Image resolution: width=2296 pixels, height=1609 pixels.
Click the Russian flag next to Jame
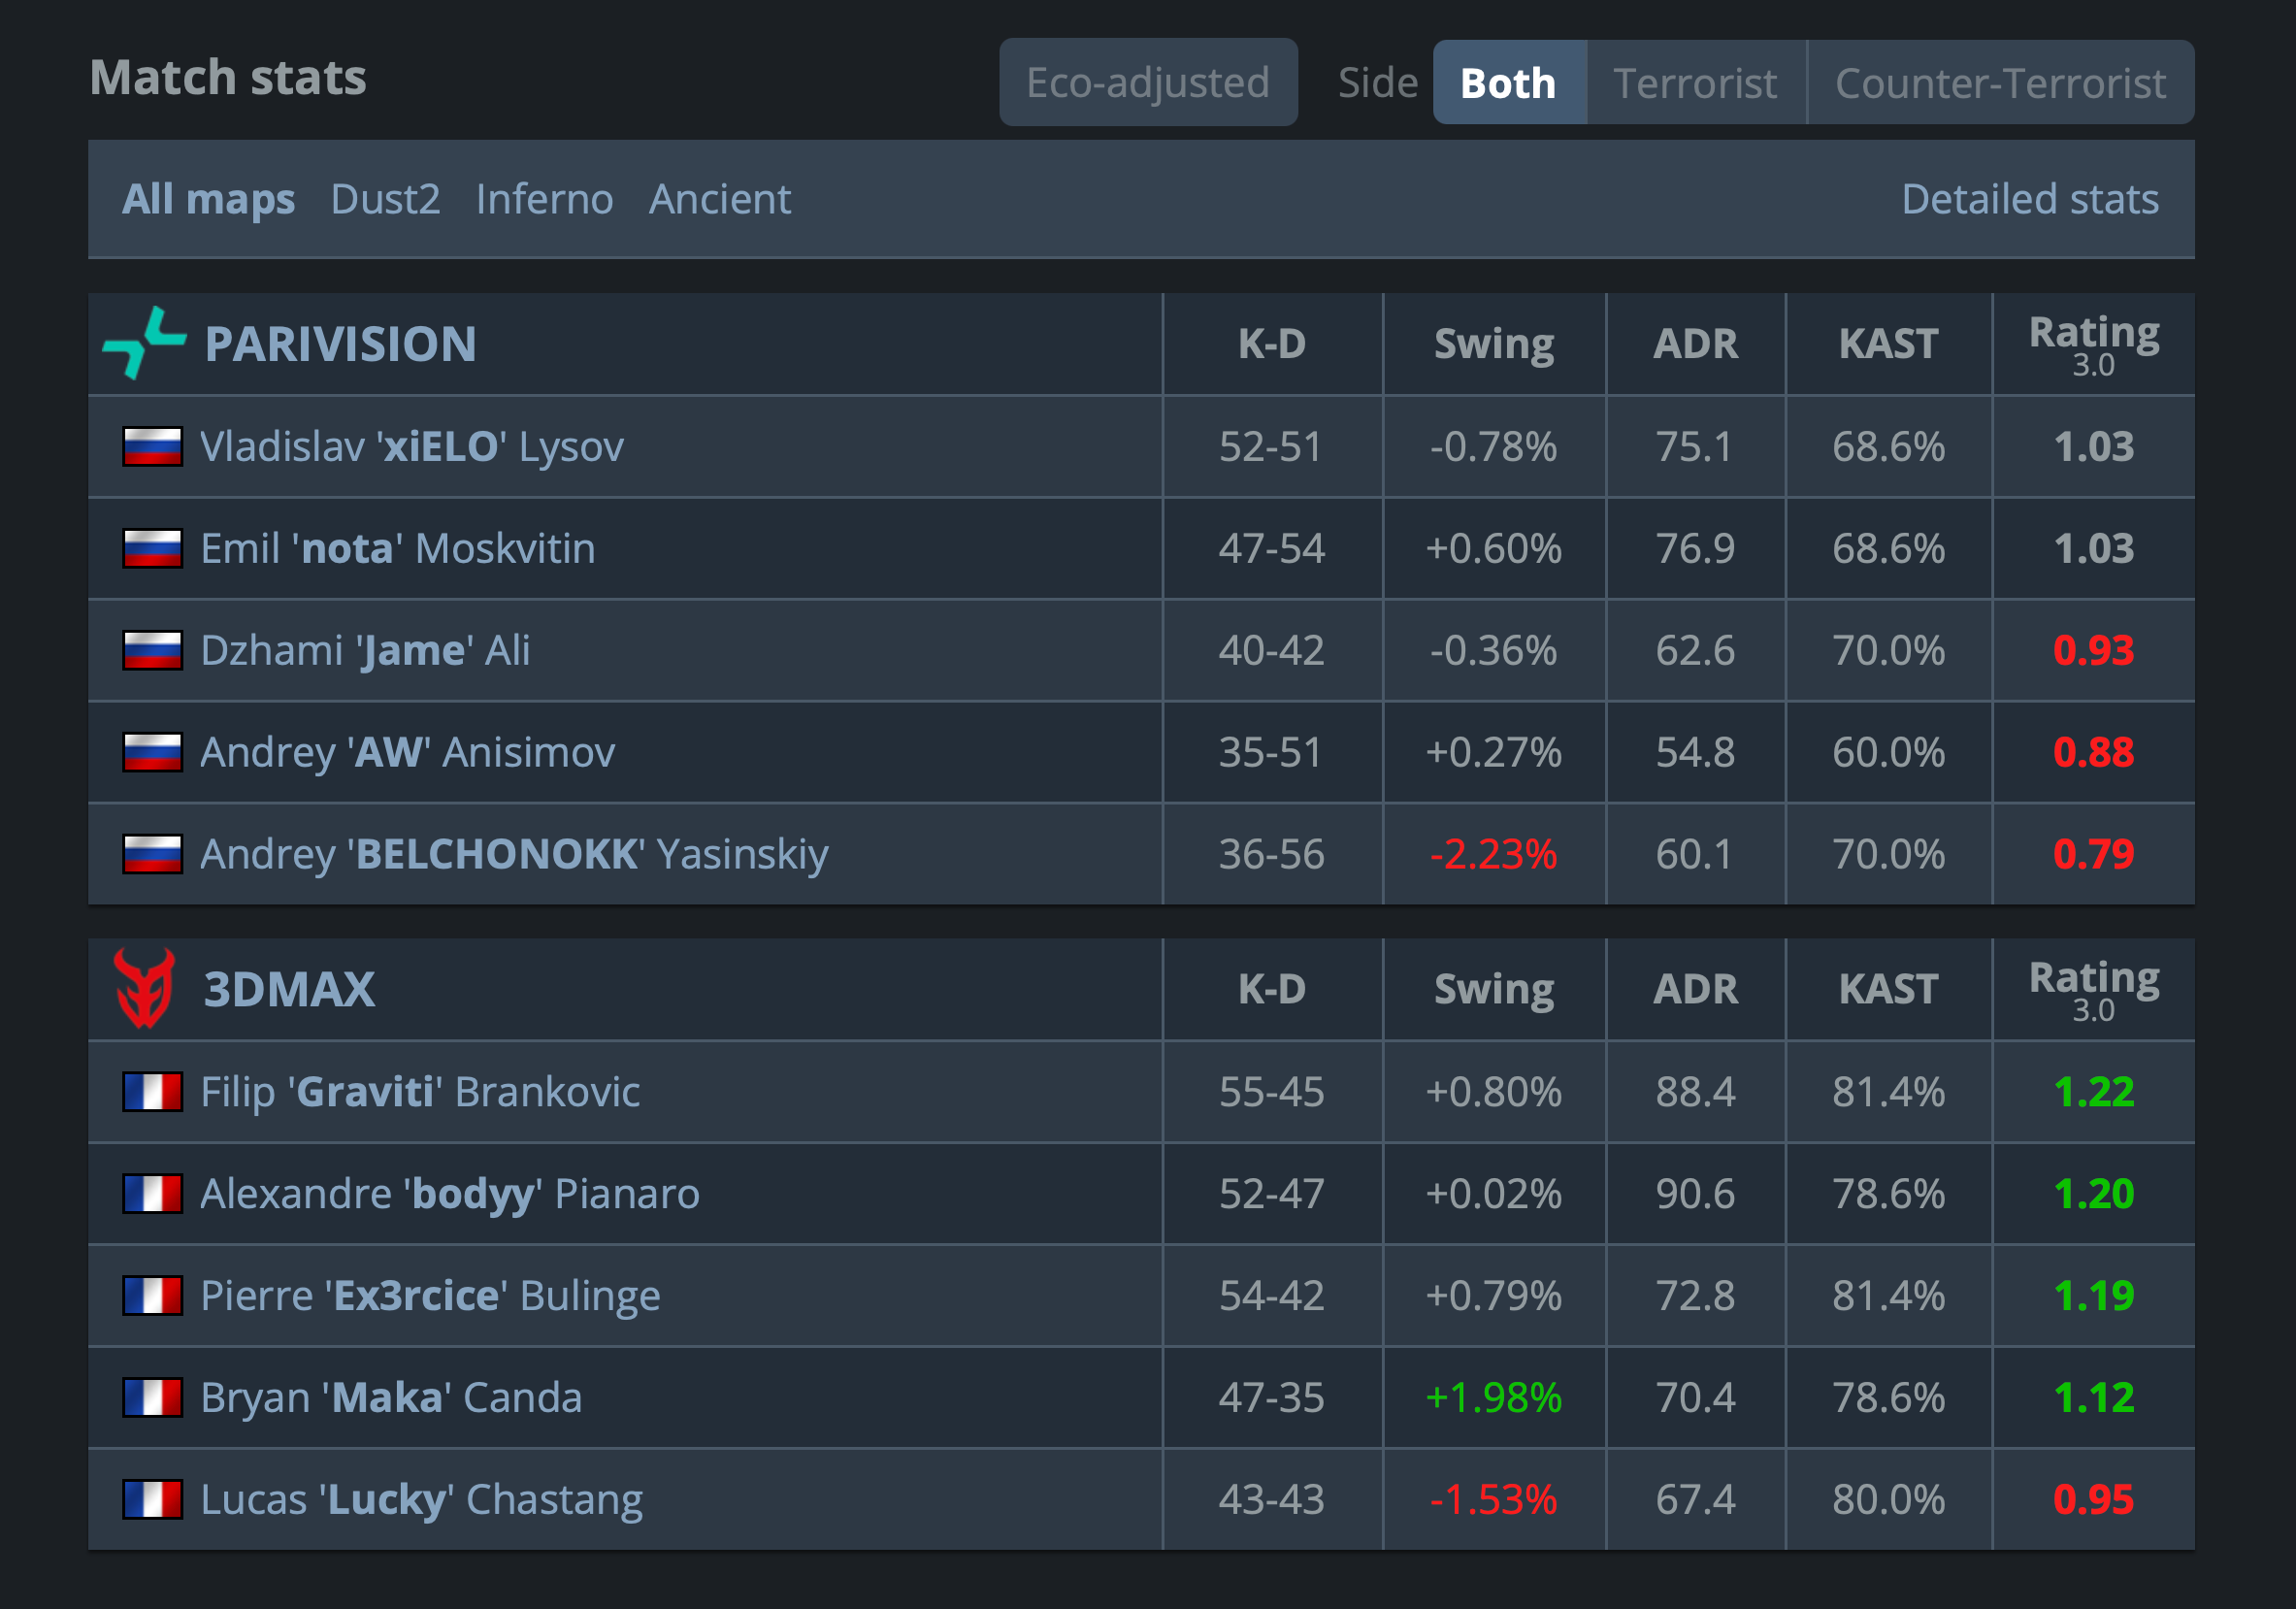(x=152, y=650)
